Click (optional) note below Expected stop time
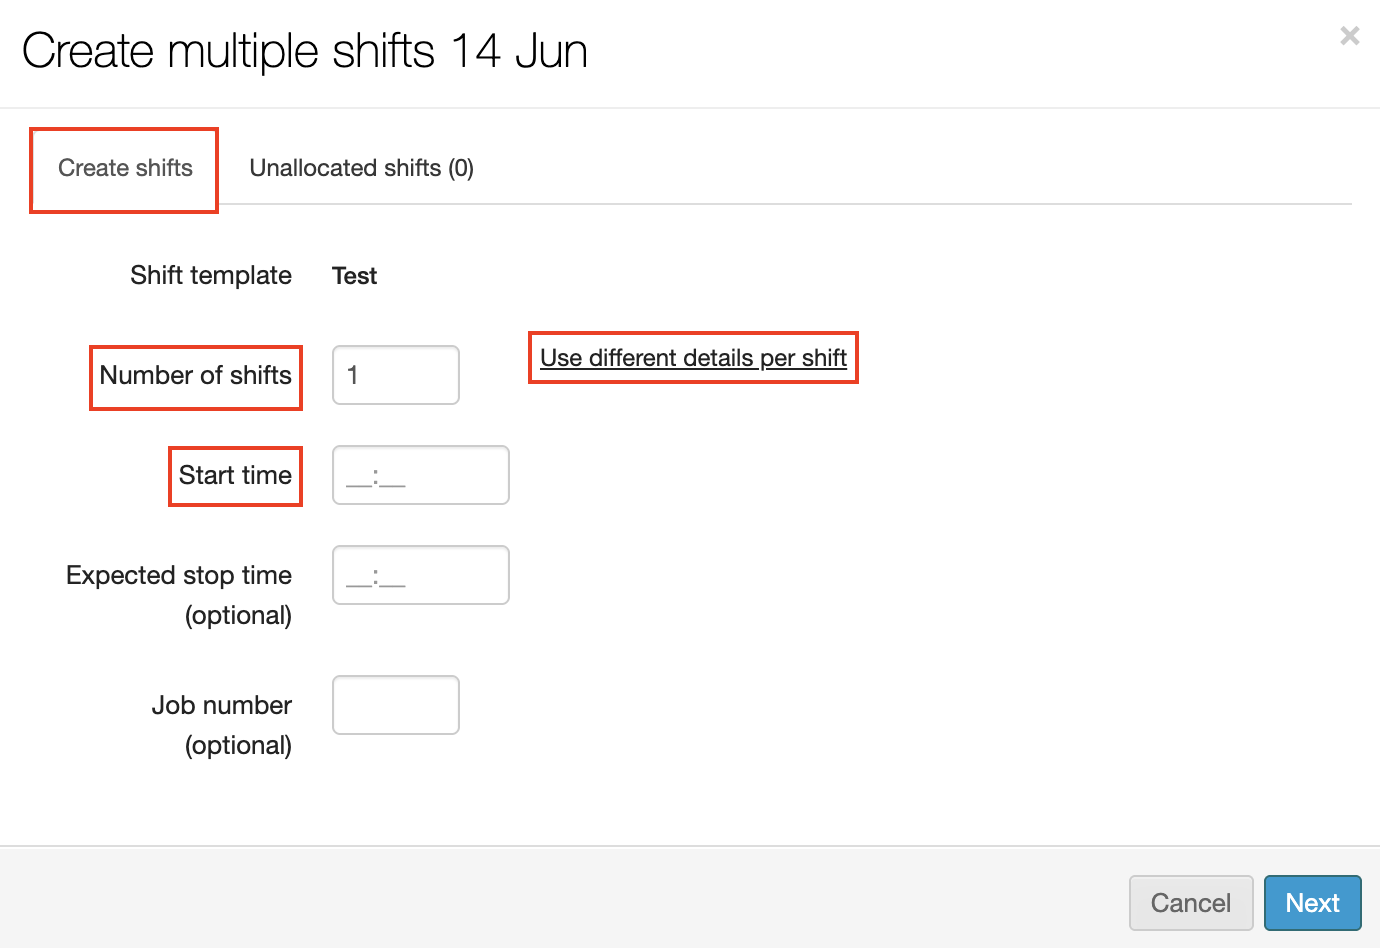 click(238, 615)
